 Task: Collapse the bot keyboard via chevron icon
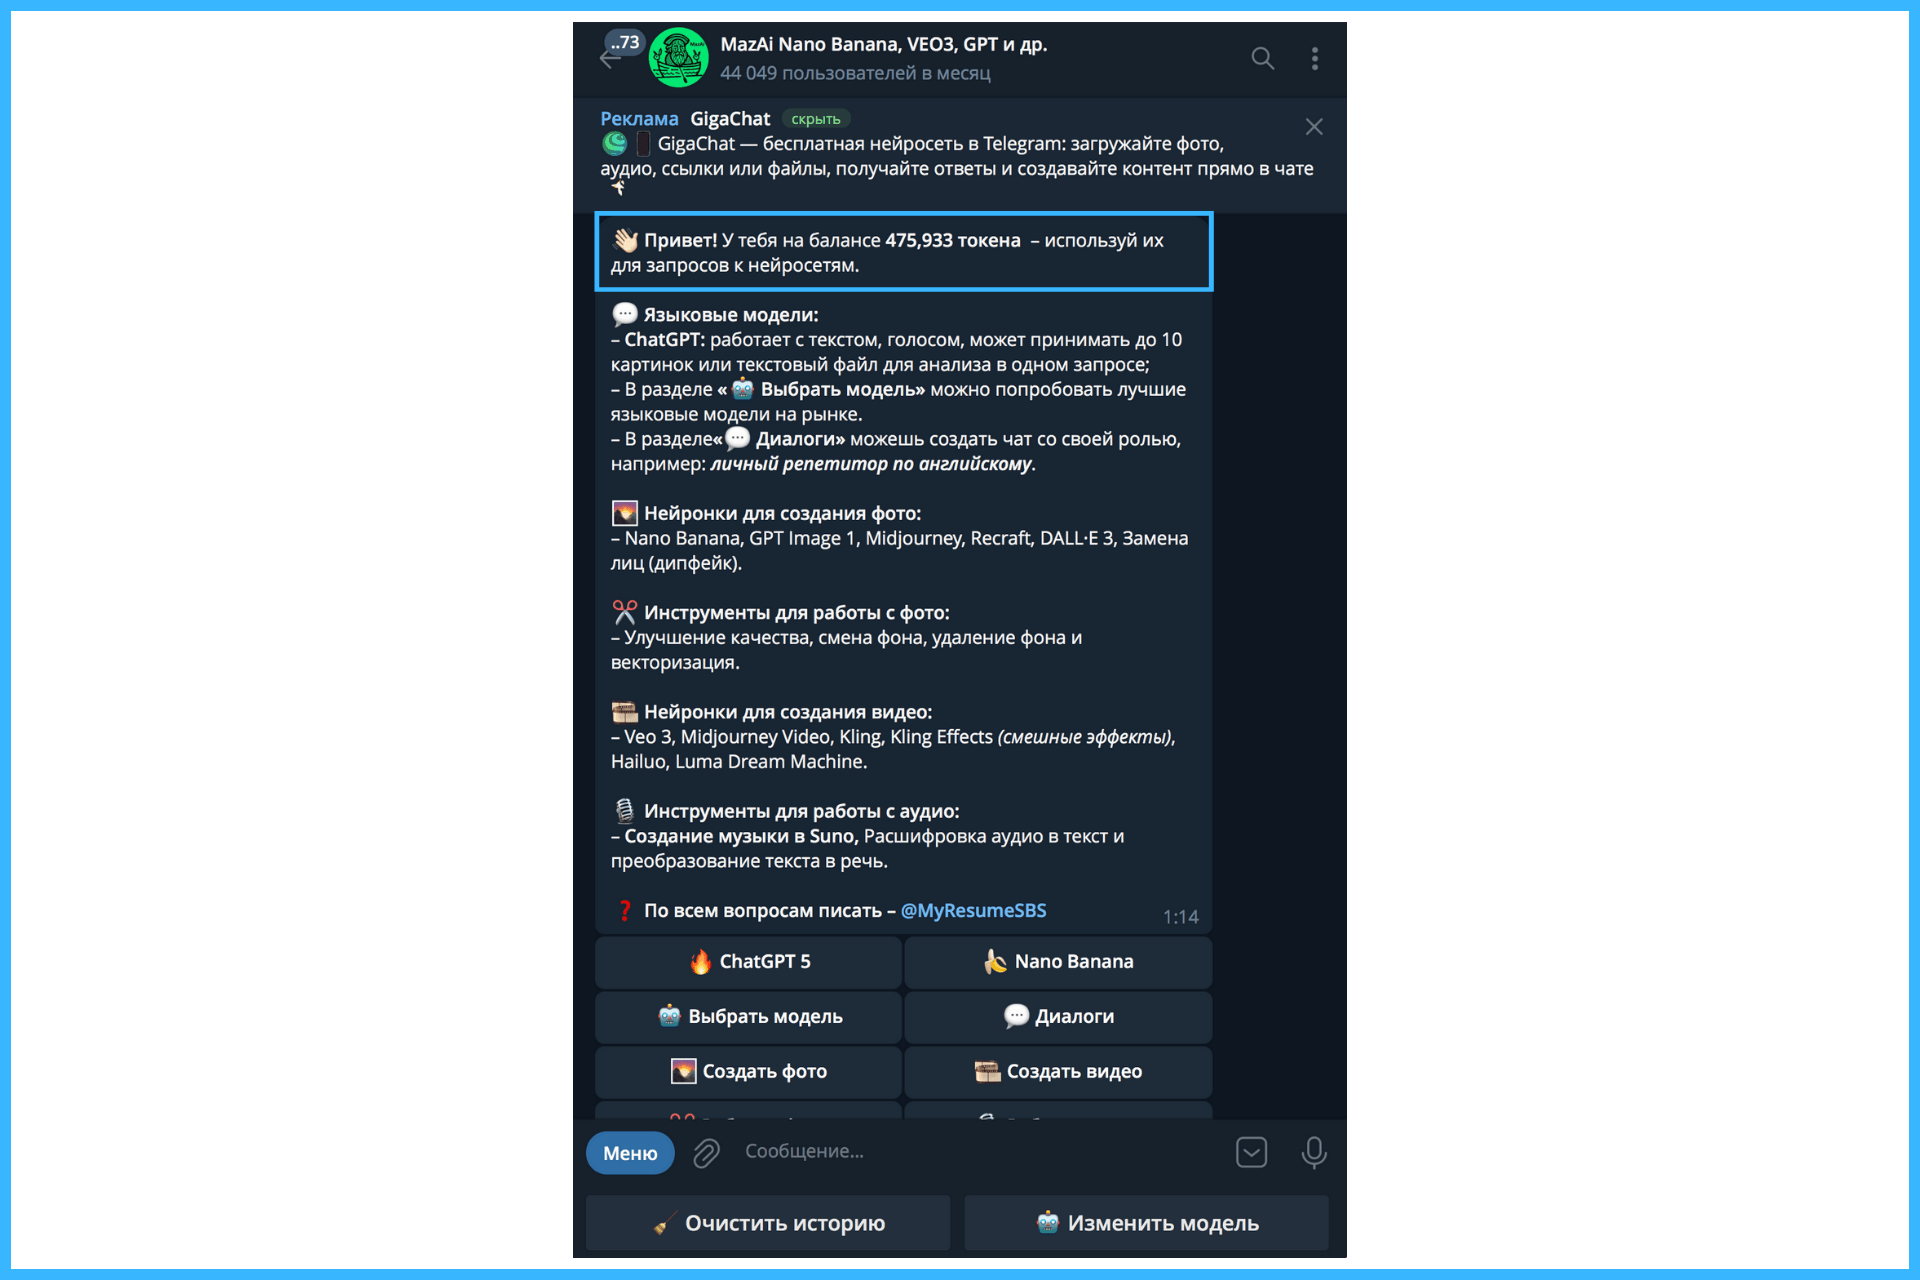pyautogui.click(x=1252, y=1153)
